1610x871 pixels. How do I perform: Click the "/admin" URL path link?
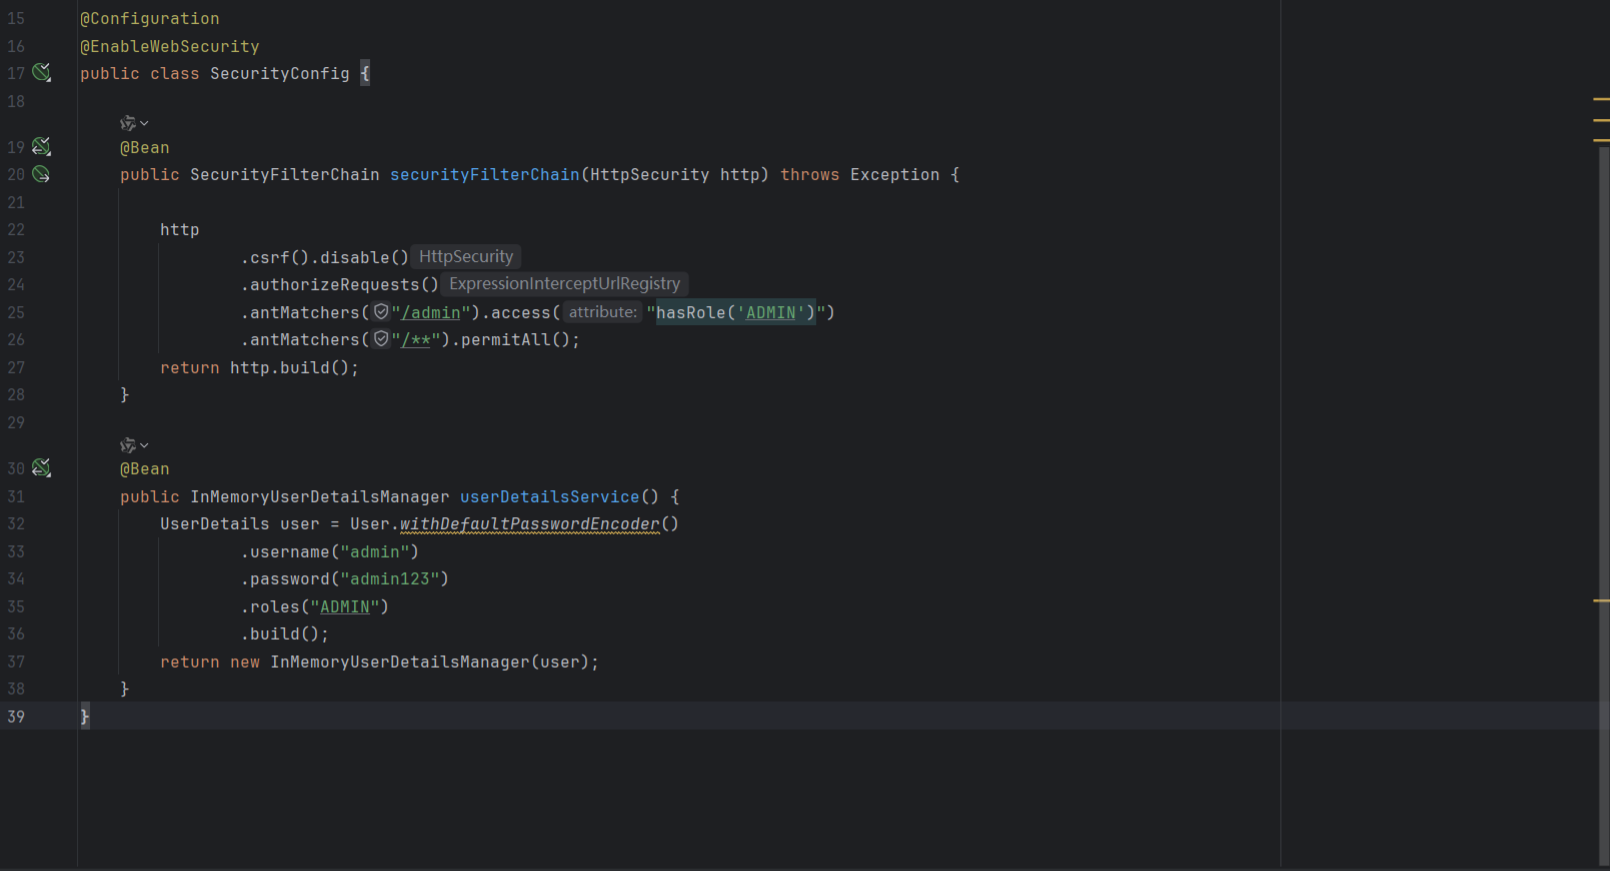[x=431, y=313]
